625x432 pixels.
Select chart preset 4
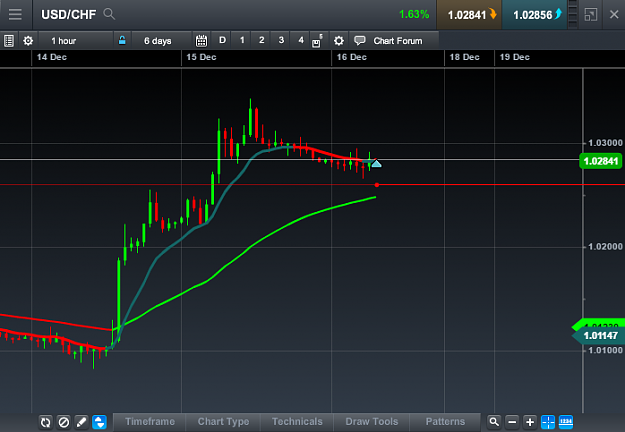pos(301,40)
